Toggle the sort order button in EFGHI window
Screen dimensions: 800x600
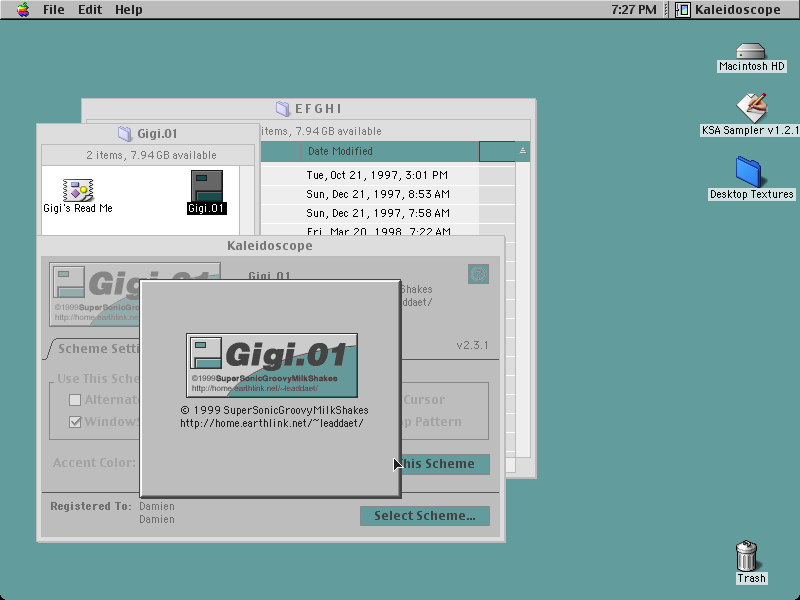pyautogui.click(x=522, y=151)
